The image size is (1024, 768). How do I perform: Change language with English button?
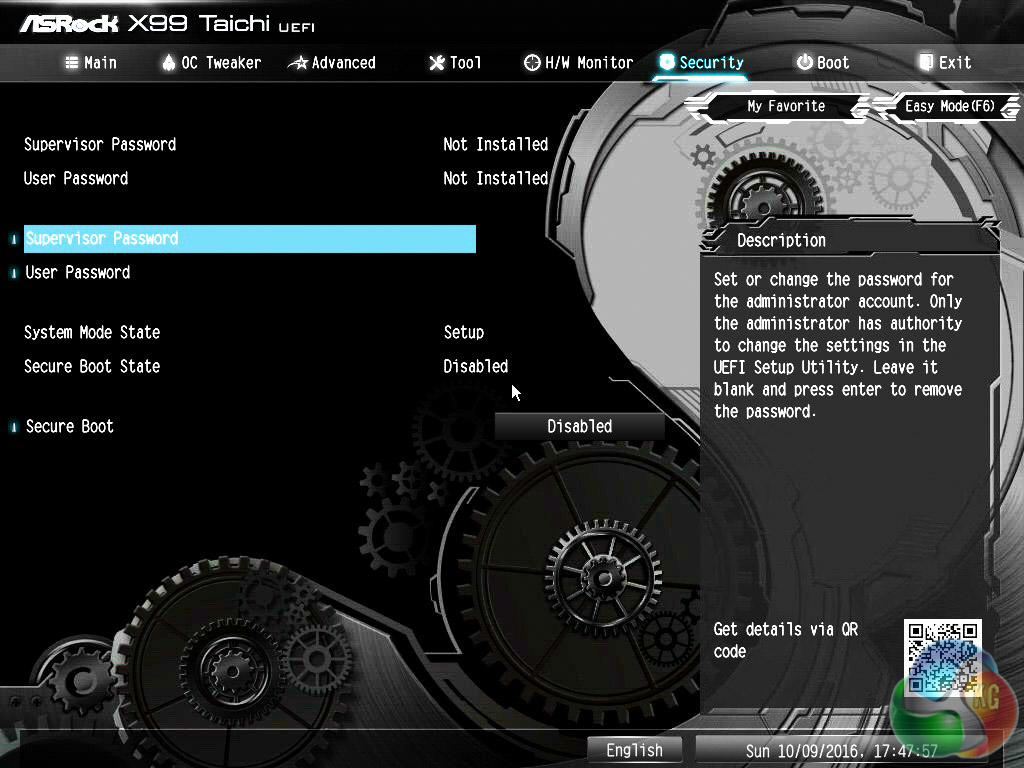tap(634, 750)
